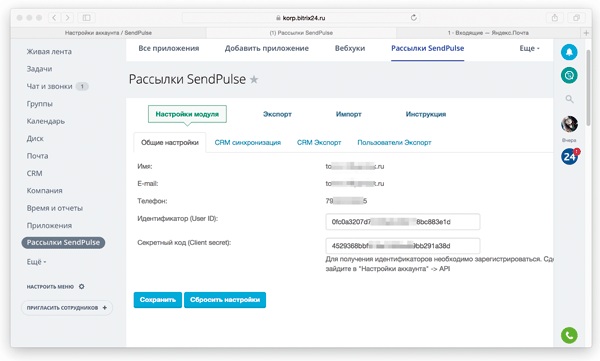Open Почта in the sidebar
This screenshot has width=600, height=361.
37,156
